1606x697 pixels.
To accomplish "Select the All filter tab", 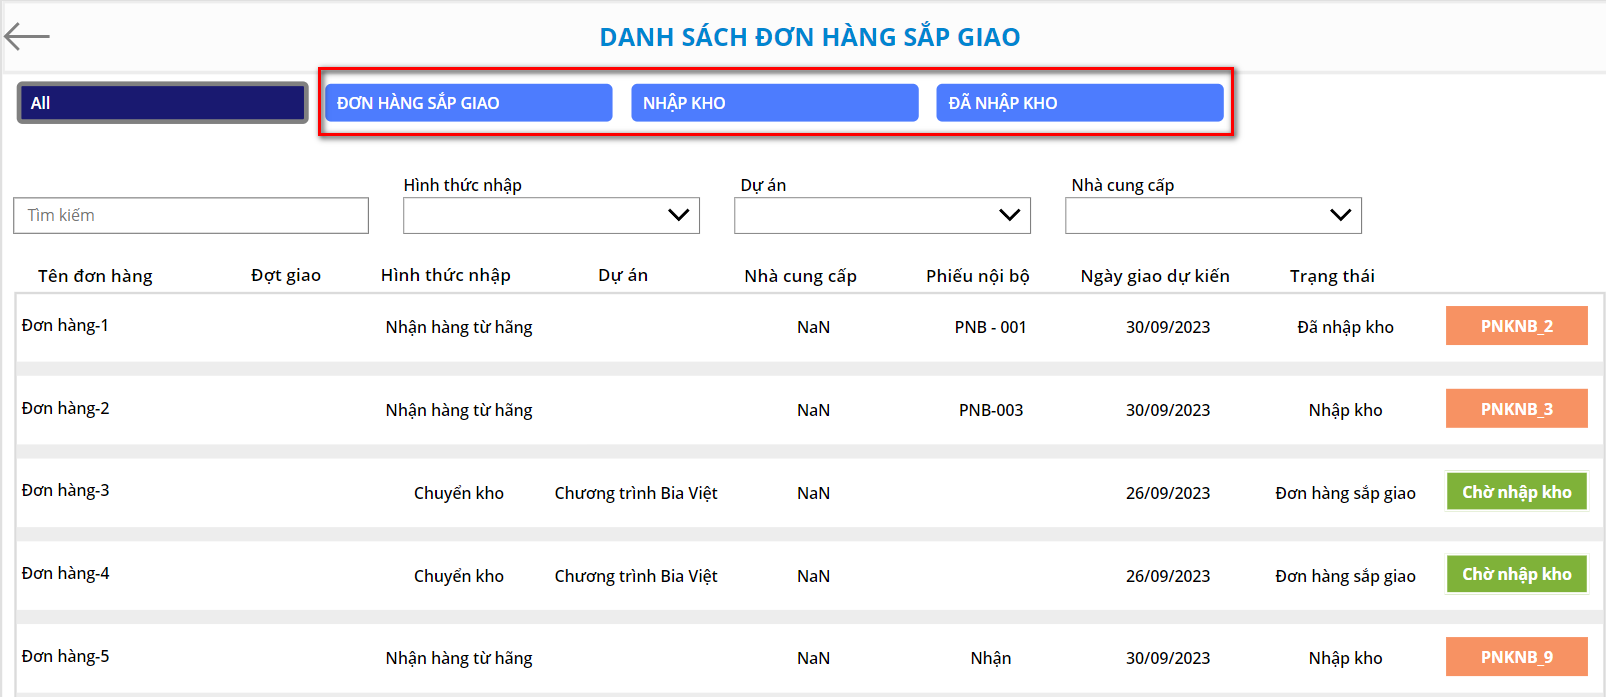I will point(162,103).
